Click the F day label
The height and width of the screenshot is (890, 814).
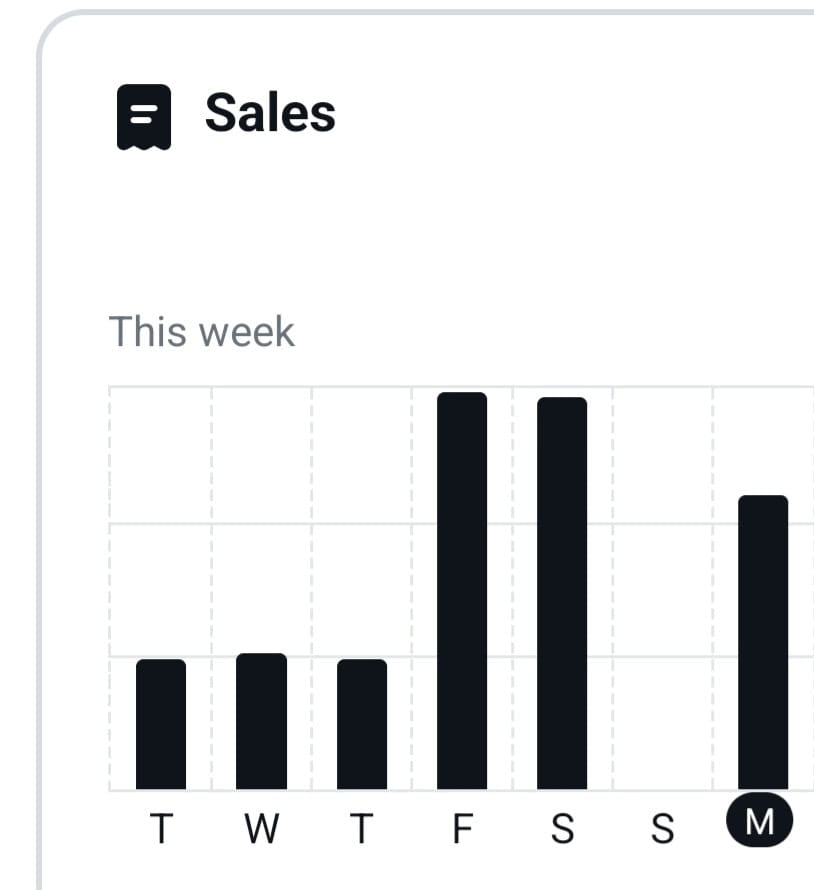(463, 829)
